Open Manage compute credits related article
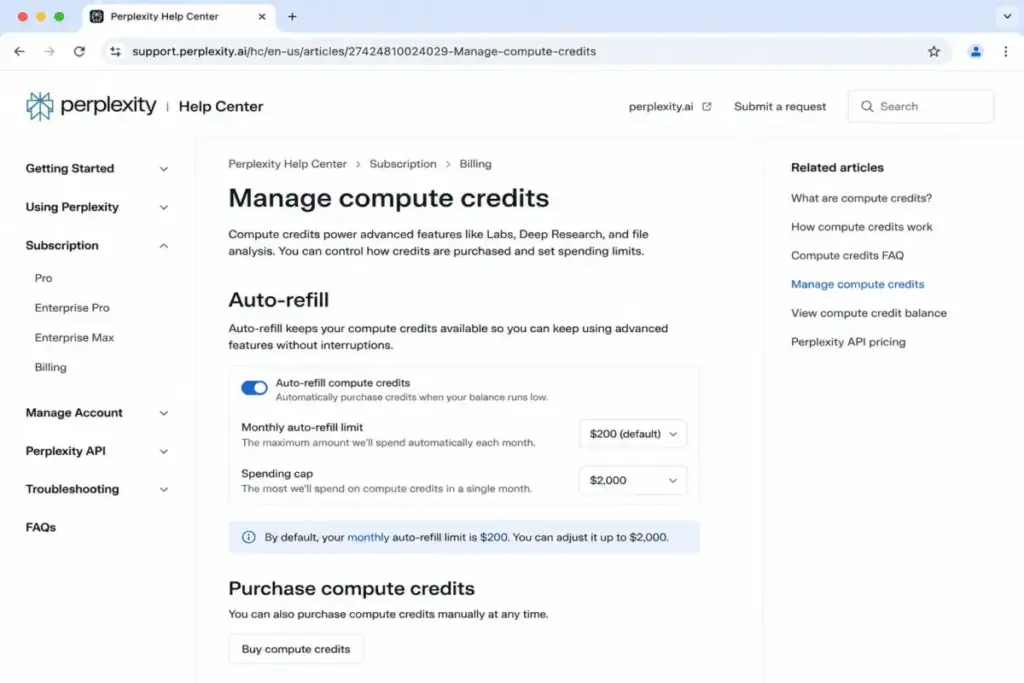The image size is (1024, 683). [857, 284]
